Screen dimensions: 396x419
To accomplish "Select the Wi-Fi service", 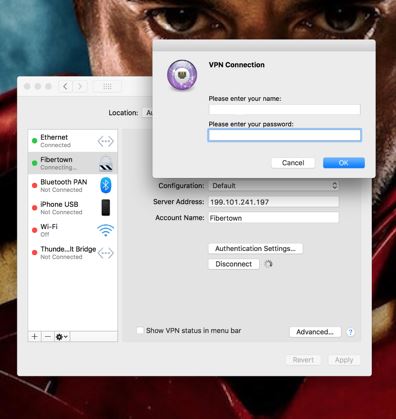I will 73,230.
